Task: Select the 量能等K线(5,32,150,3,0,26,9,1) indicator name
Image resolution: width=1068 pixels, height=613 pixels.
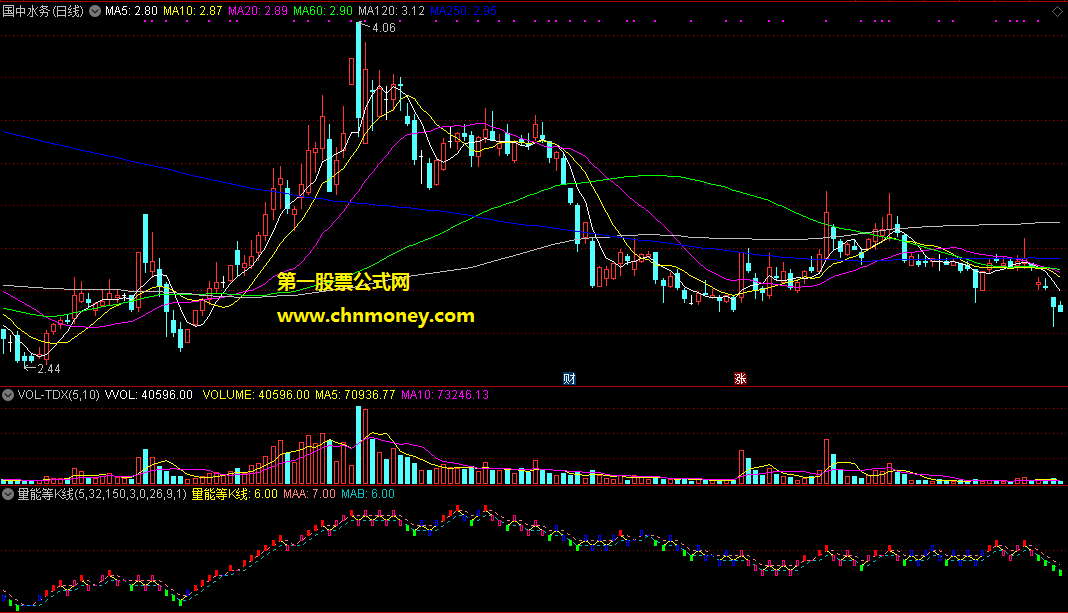Action: [x=101, y=494]
